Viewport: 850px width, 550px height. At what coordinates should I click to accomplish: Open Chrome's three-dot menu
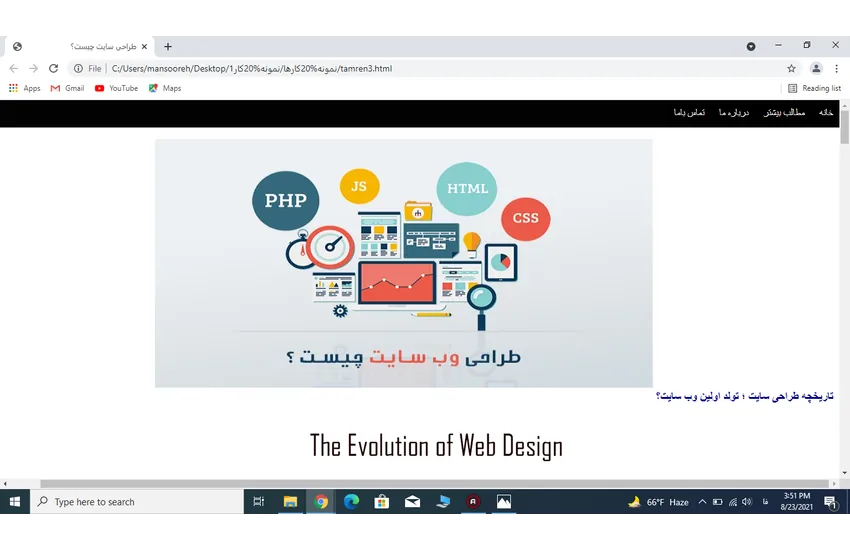[836, 69]
